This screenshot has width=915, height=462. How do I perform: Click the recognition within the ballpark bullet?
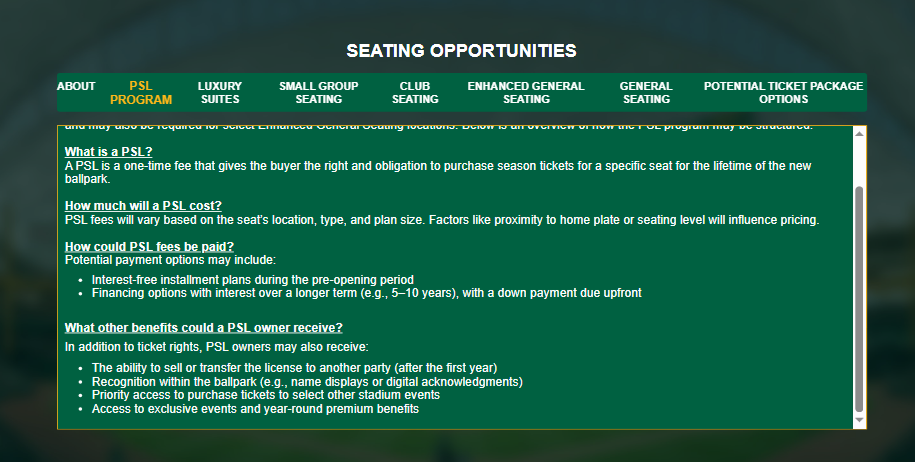(x=307, y=382)
